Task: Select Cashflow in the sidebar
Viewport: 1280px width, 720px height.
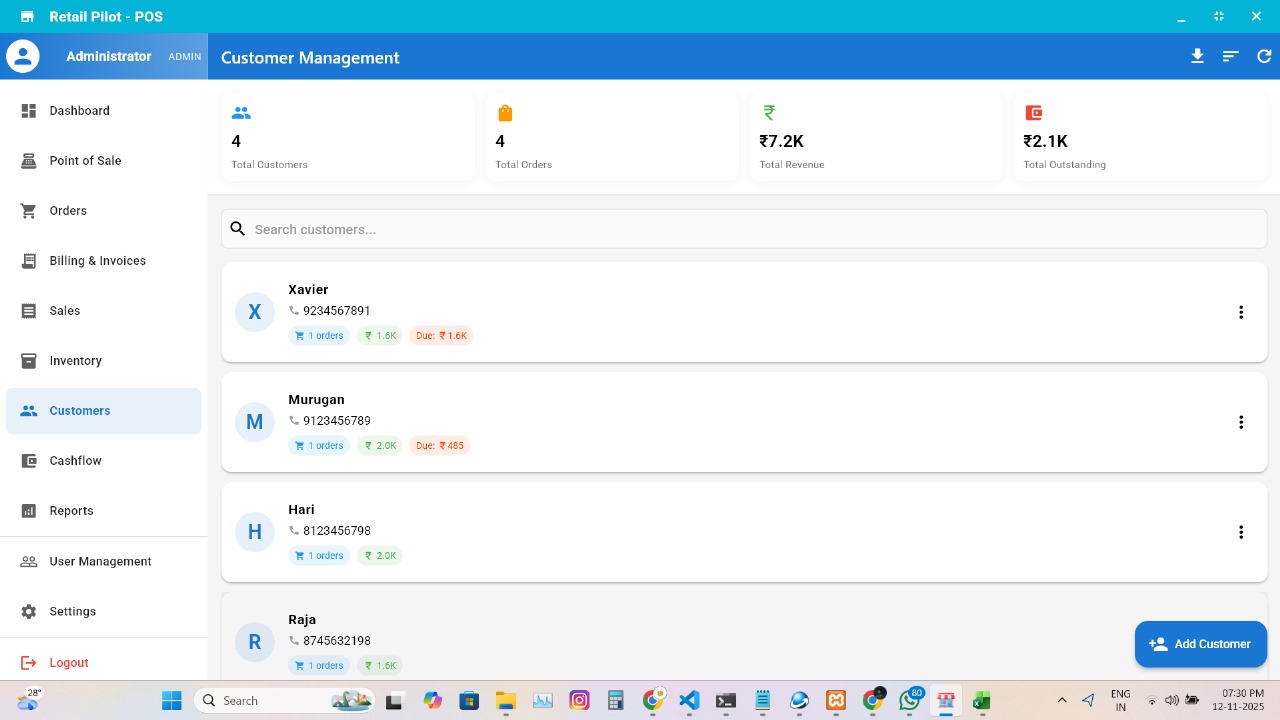Action: (75, 461)
